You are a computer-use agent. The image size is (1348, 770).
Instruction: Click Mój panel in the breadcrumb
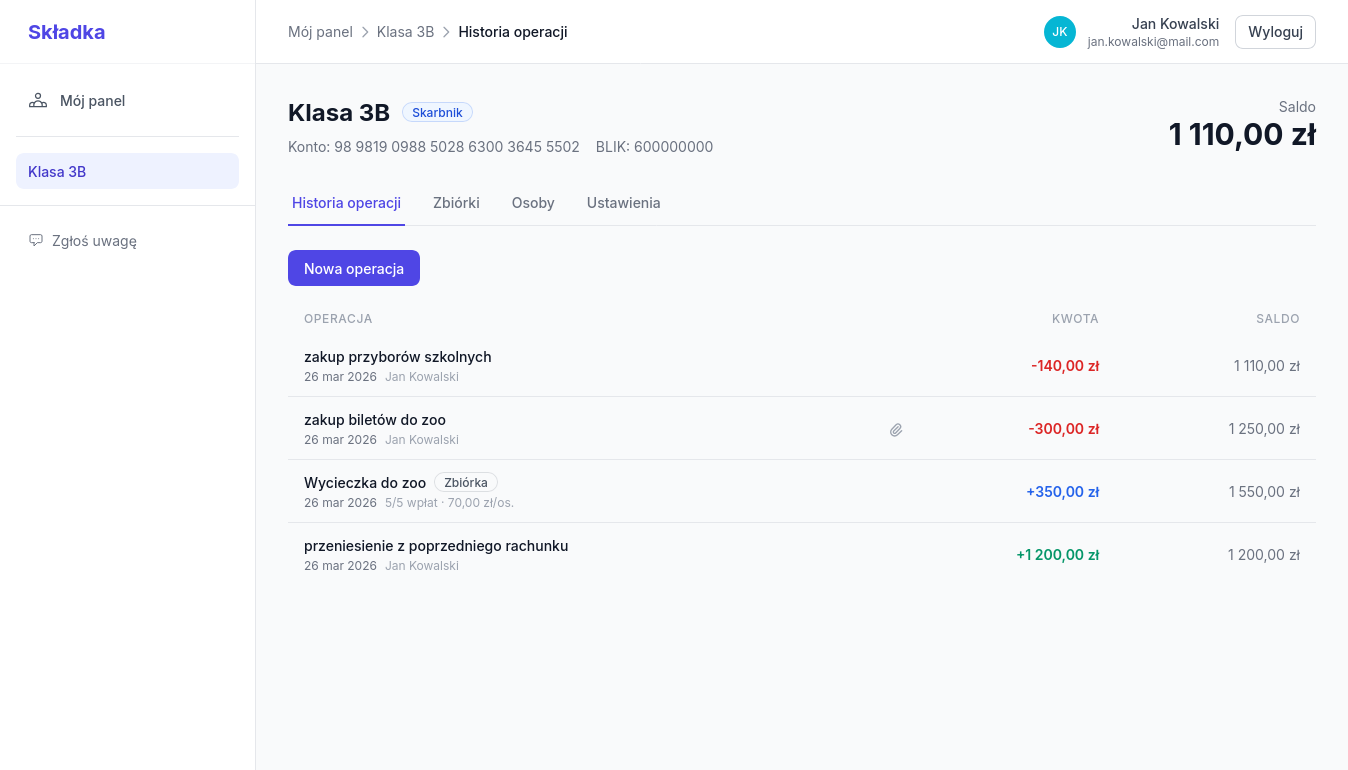(320, 32)
